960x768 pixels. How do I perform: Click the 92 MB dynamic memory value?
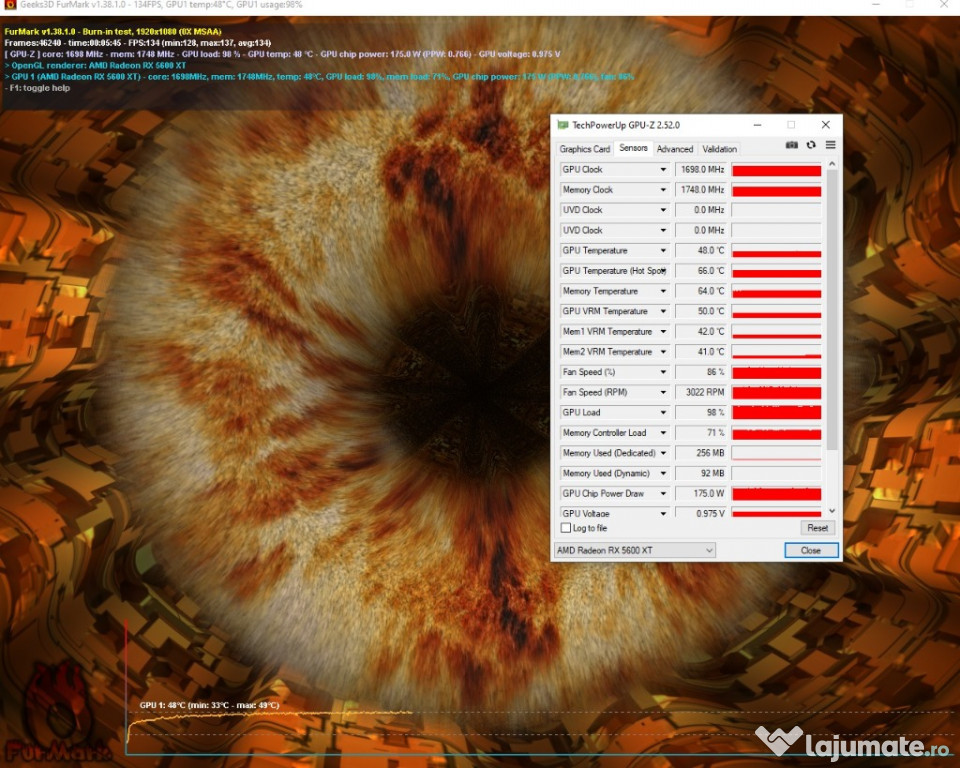pos(701,473)
